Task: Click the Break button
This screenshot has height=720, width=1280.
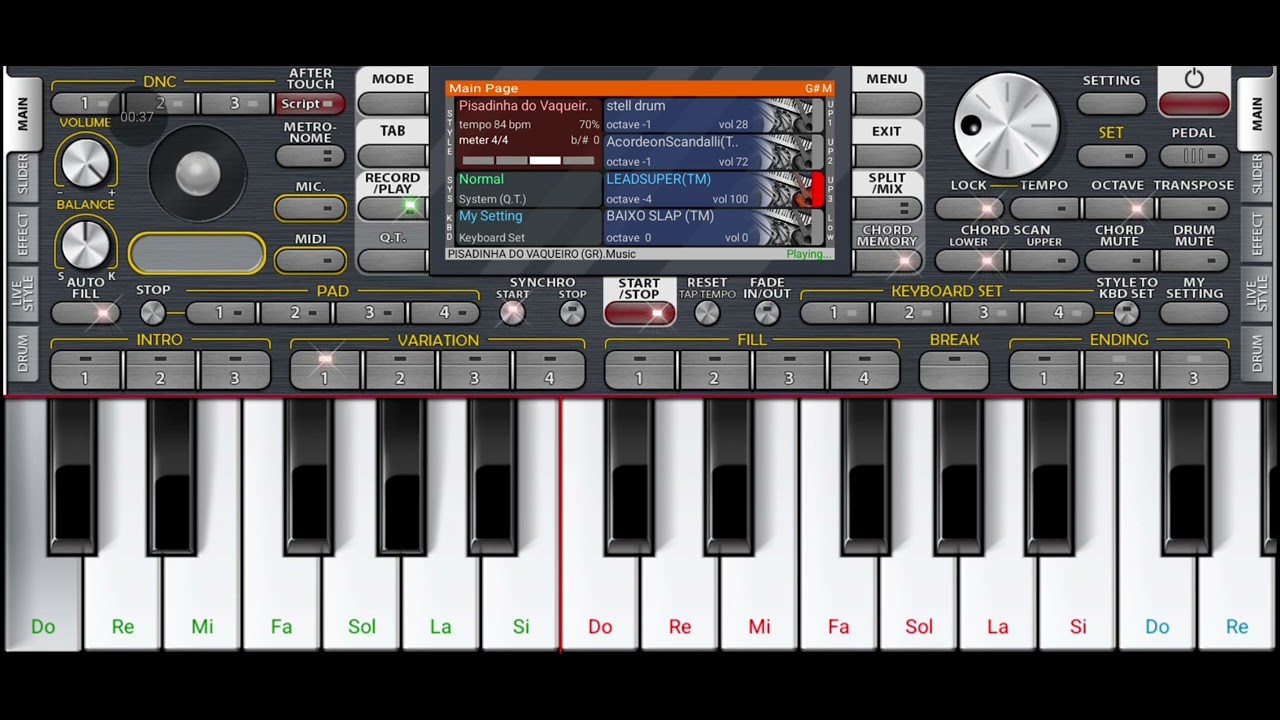Action: 954,370
